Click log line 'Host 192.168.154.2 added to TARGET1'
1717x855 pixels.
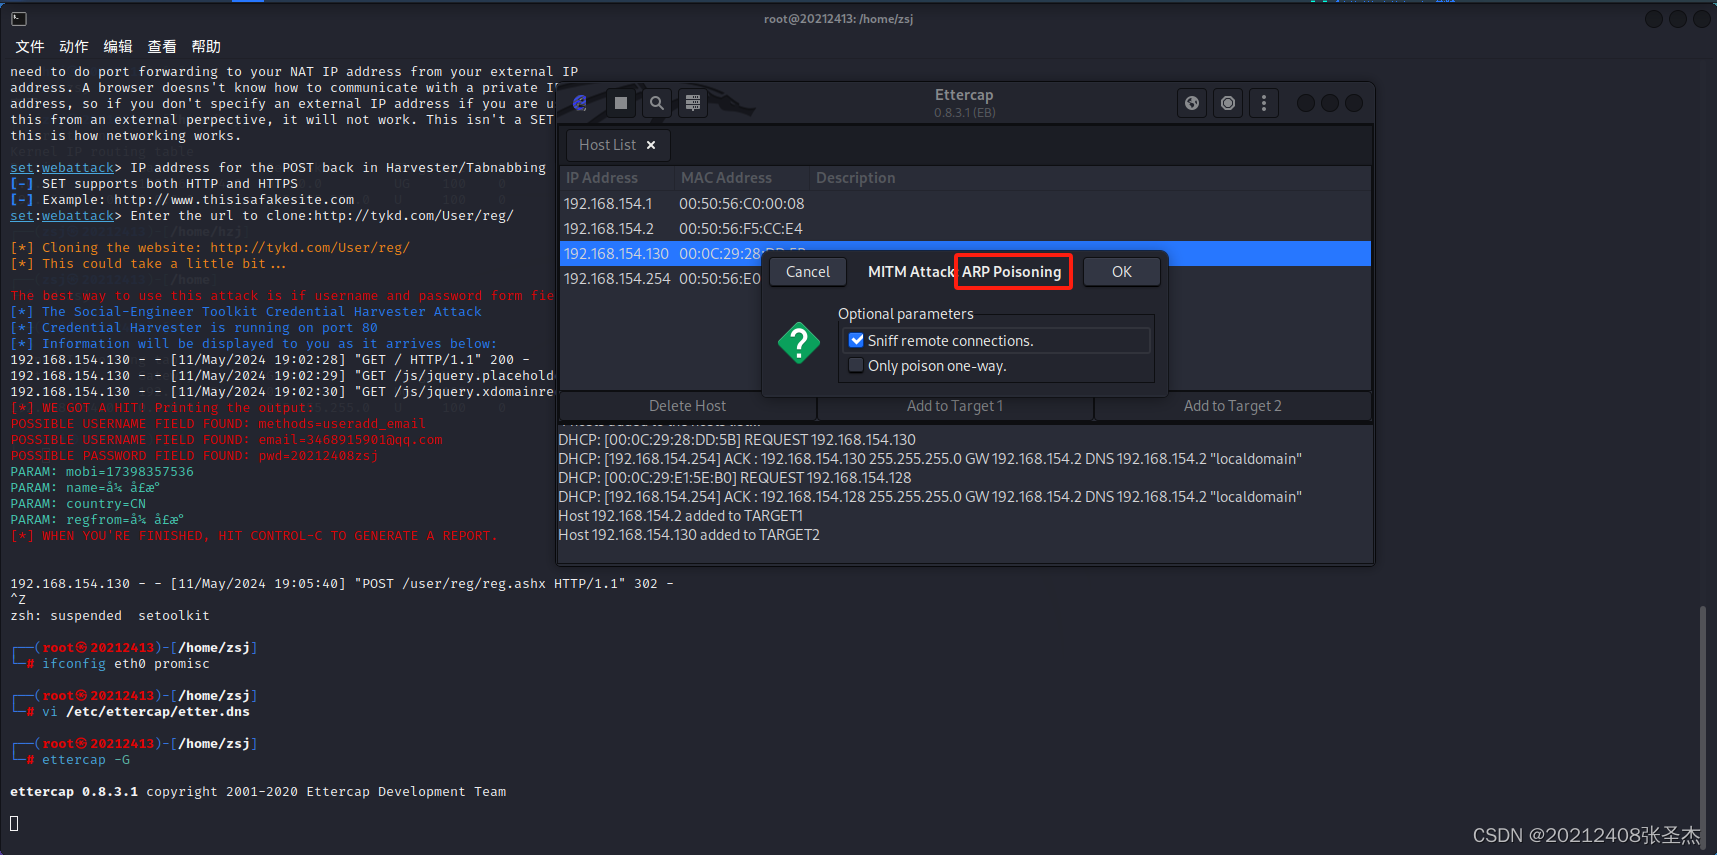(x=680, y=516)
